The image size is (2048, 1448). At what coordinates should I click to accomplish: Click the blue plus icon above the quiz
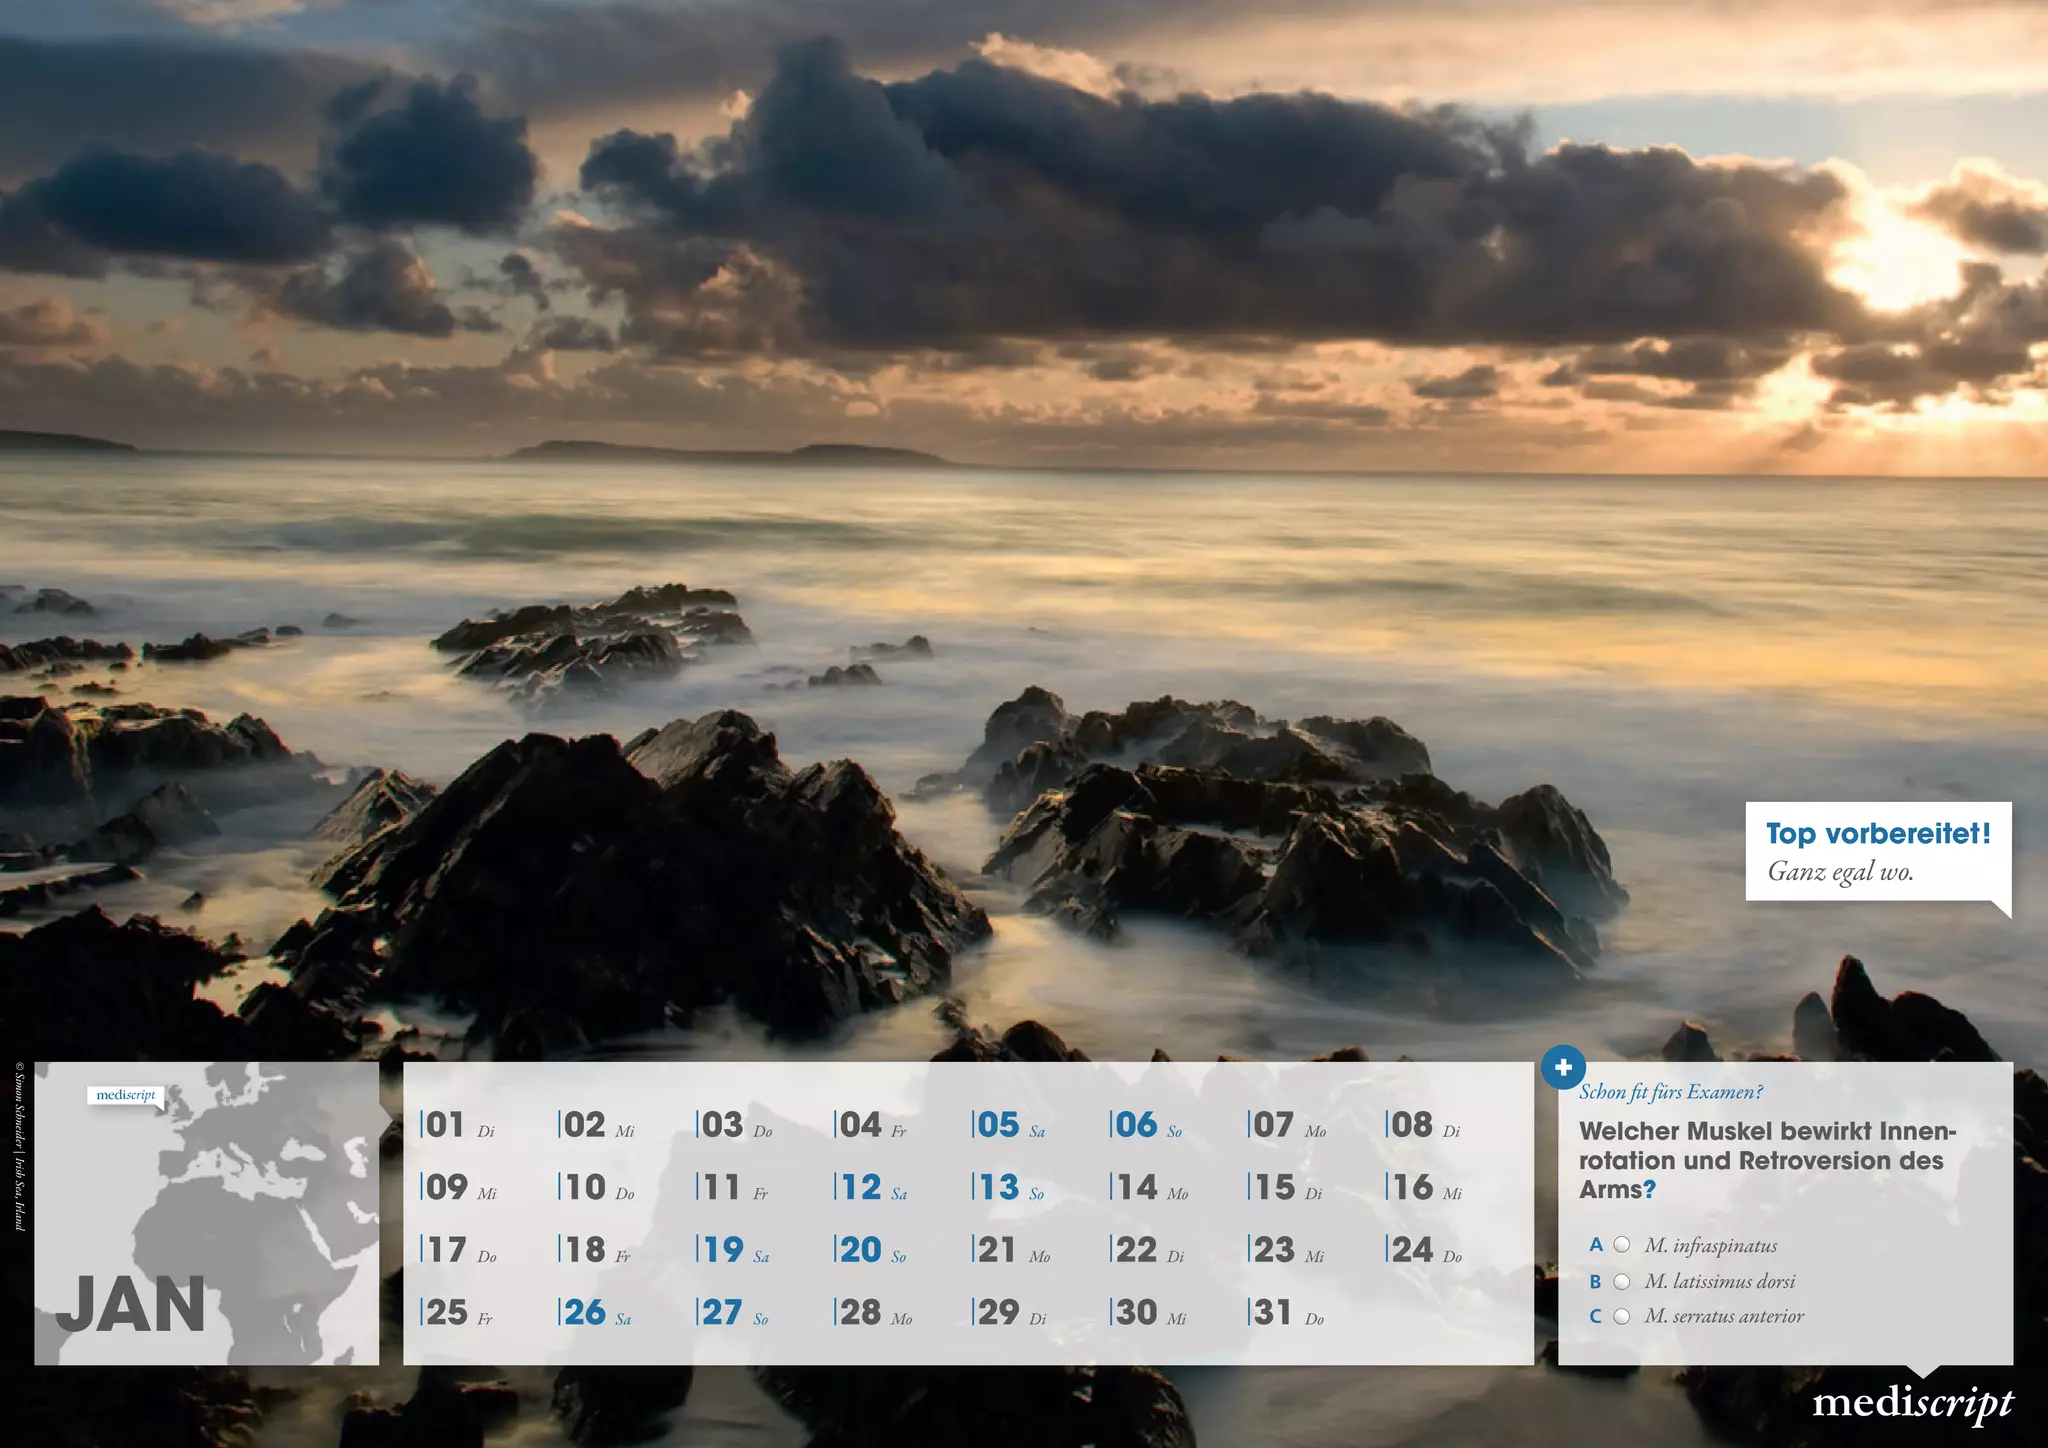1563,1068
